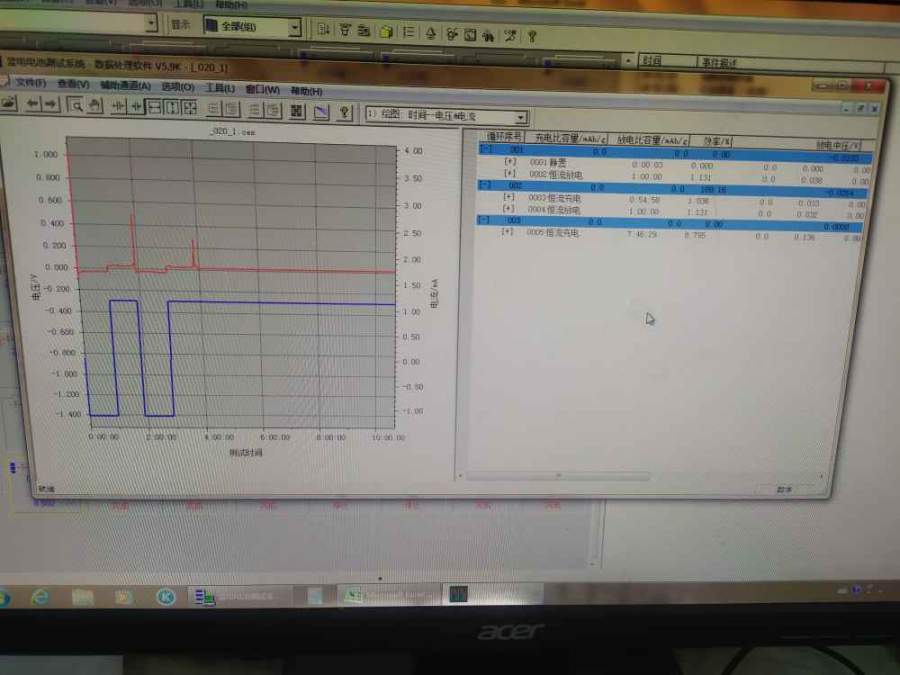This screenshot has height=675, width=900.
Task: Click the yellow box icon in background toolbar
Action: click(387, 32)
